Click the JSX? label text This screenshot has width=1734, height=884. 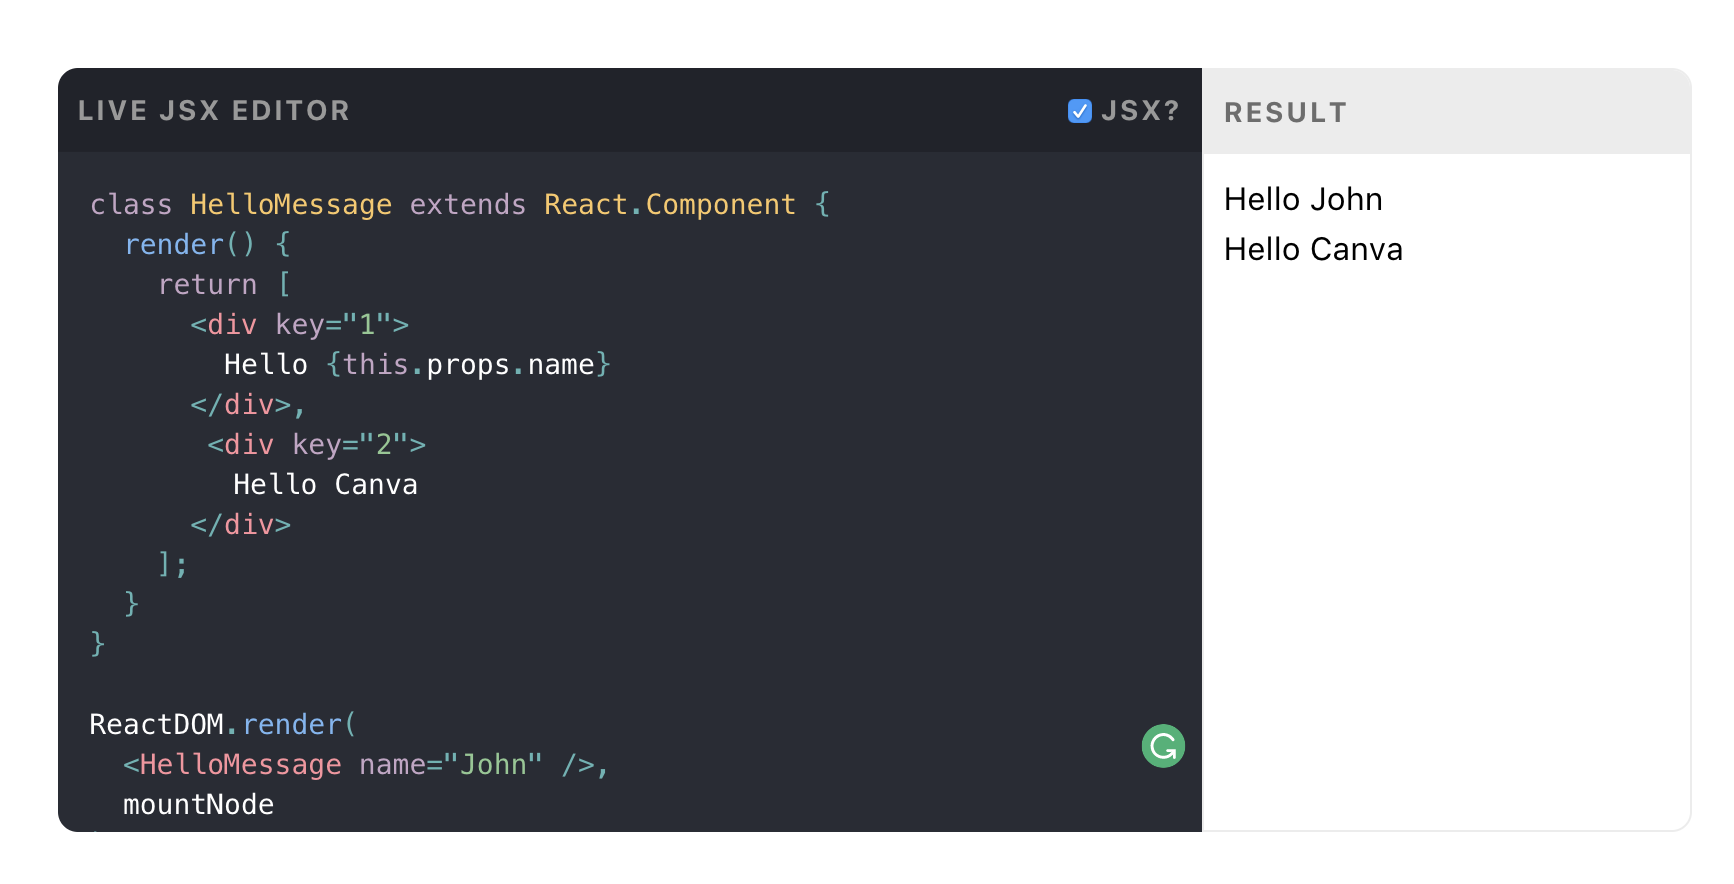1140,111
